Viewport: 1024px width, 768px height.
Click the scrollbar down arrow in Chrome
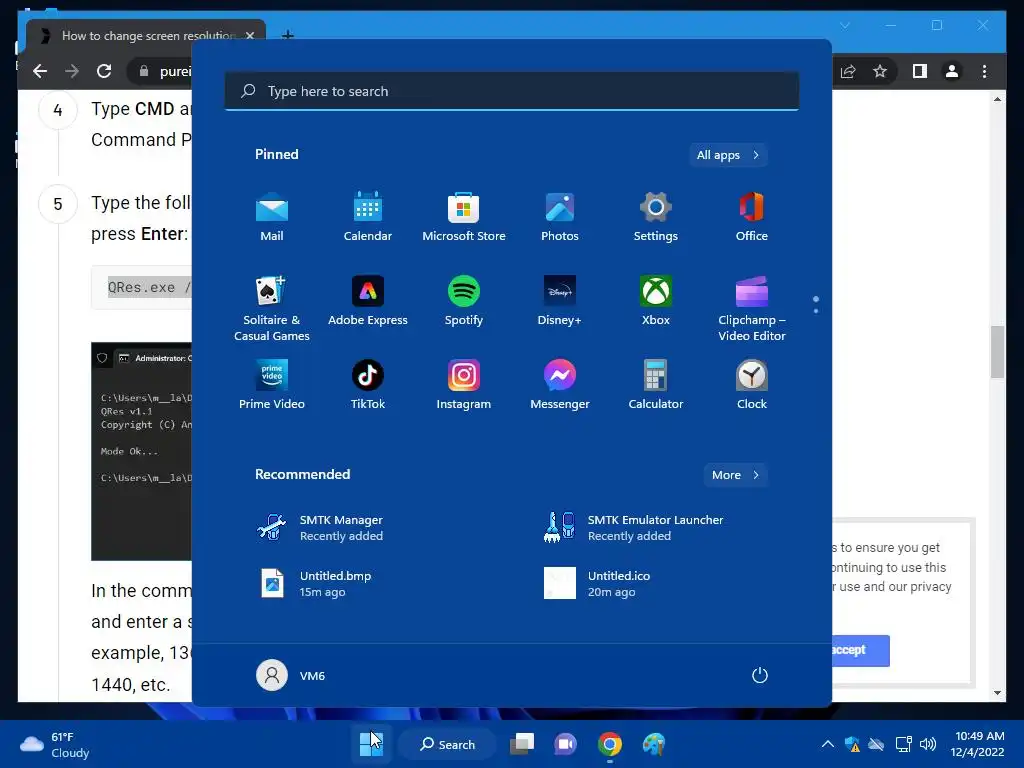pos(997,693)
